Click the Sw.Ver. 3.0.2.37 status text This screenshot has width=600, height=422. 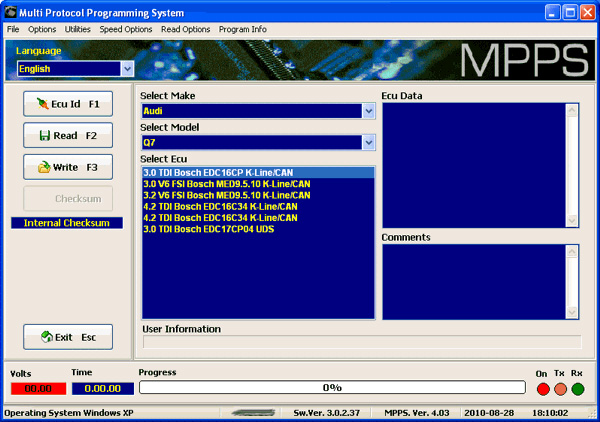326,413
